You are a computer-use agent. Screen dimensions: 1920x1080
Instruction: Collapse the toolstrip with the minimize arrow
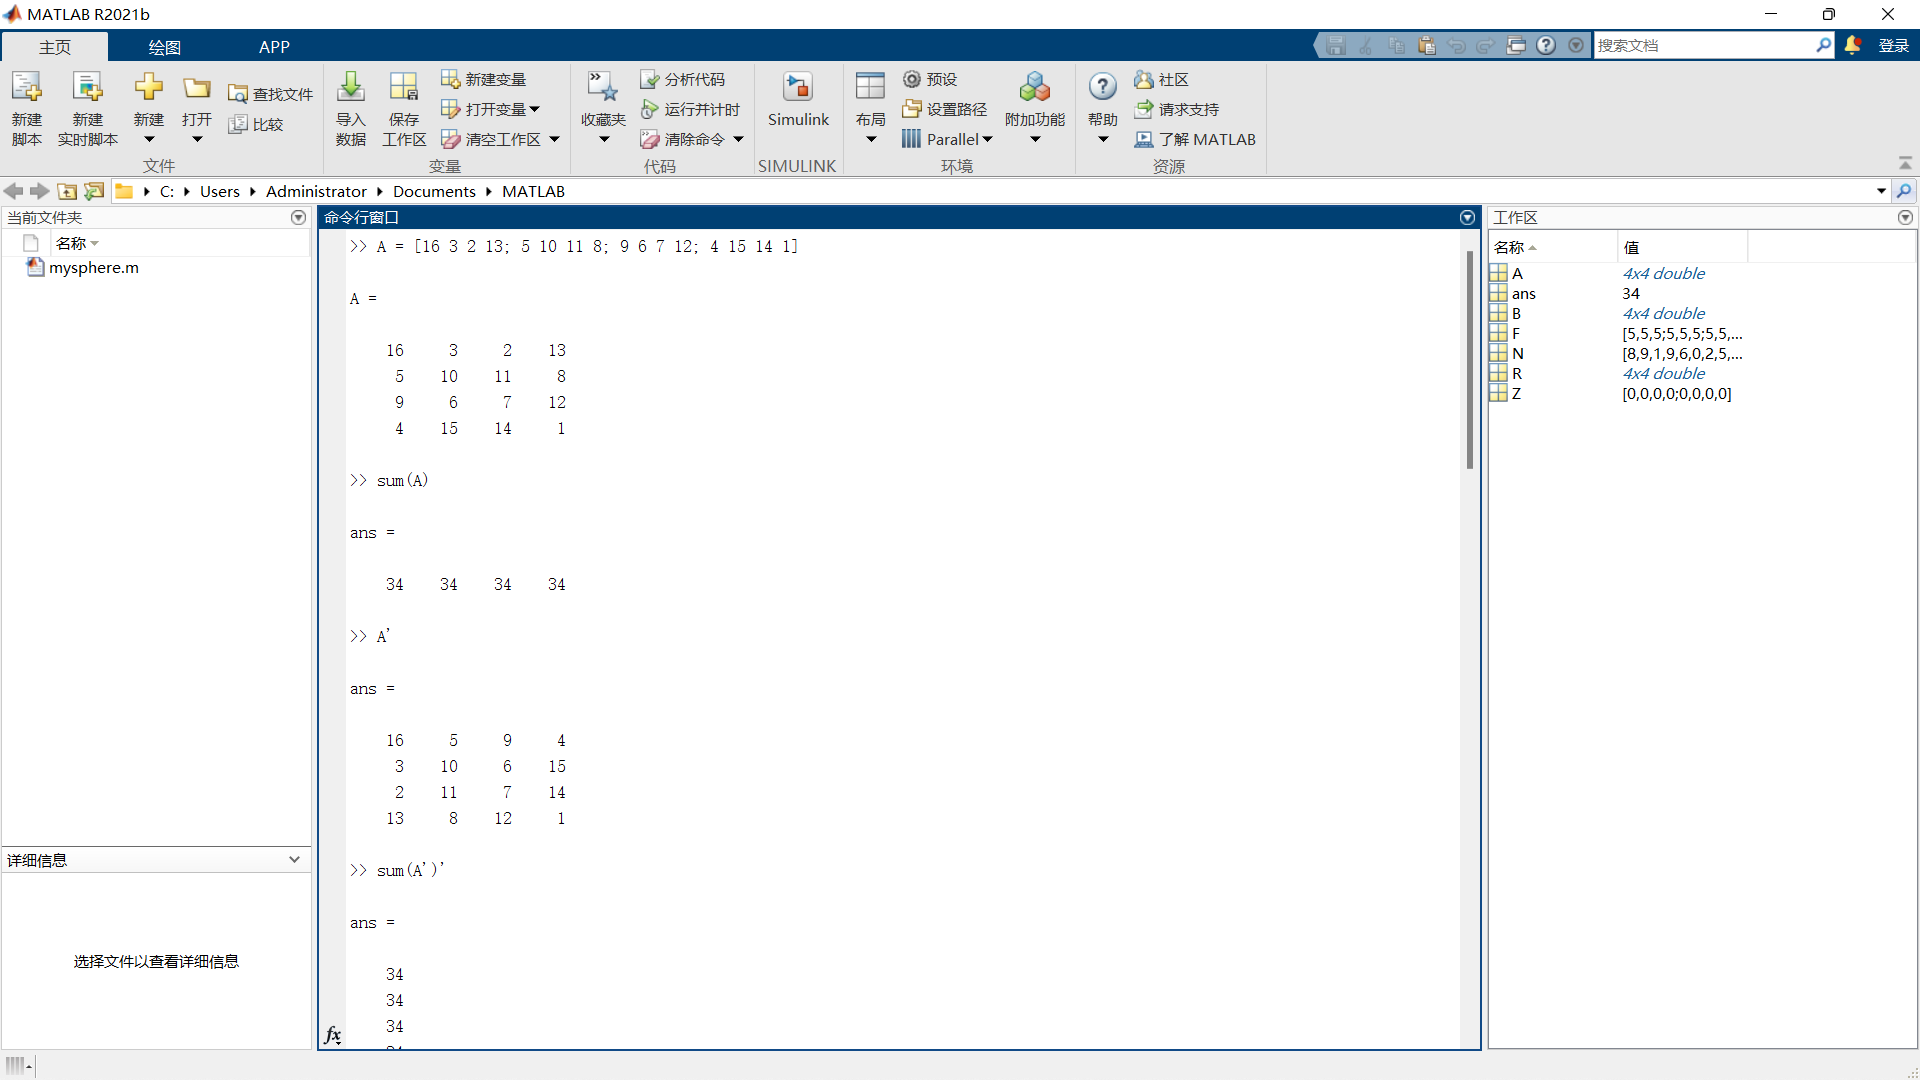(1905, 163)
